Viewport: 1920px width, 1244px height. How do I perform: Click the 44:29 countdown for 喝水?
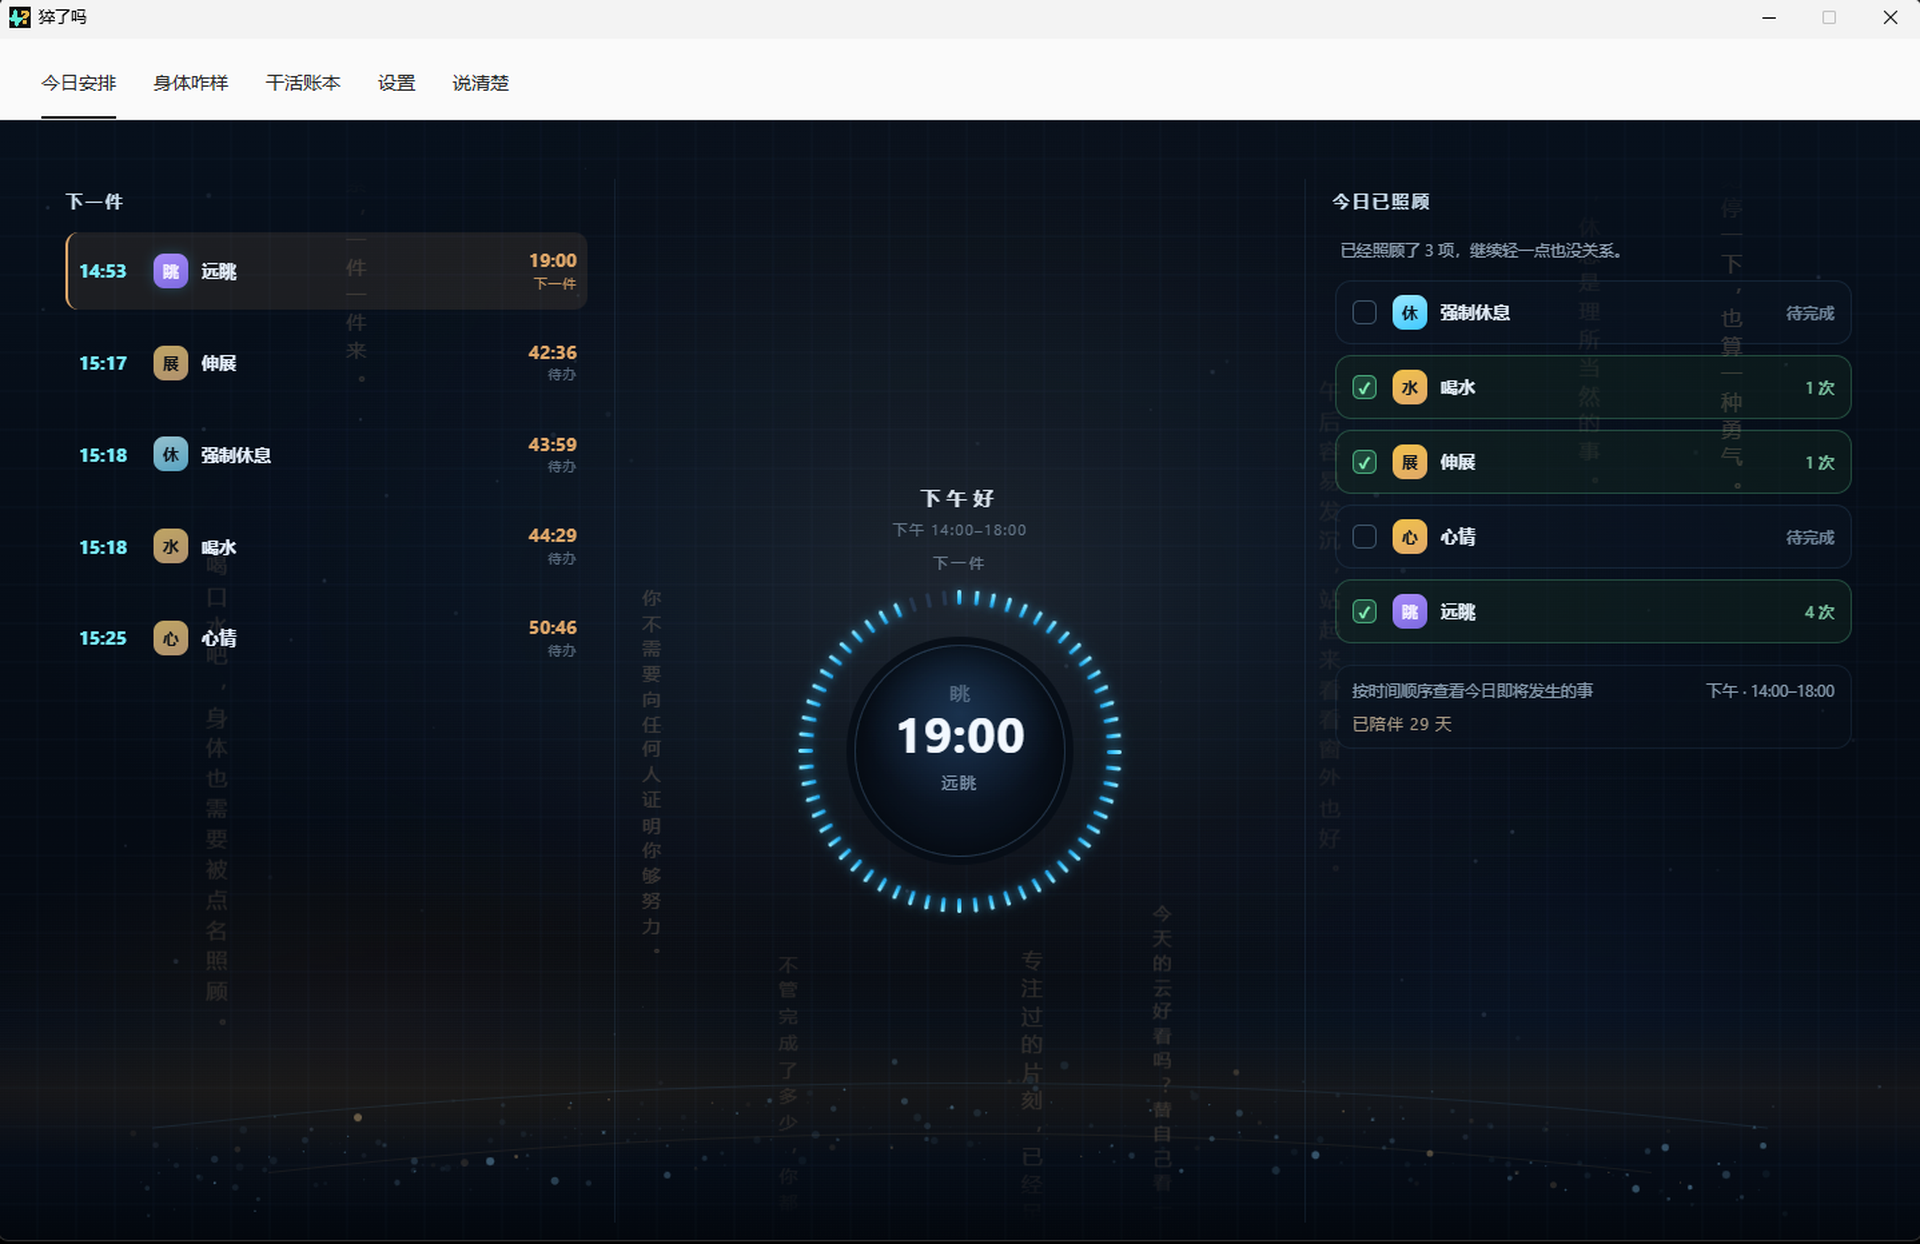click(552, 536)
